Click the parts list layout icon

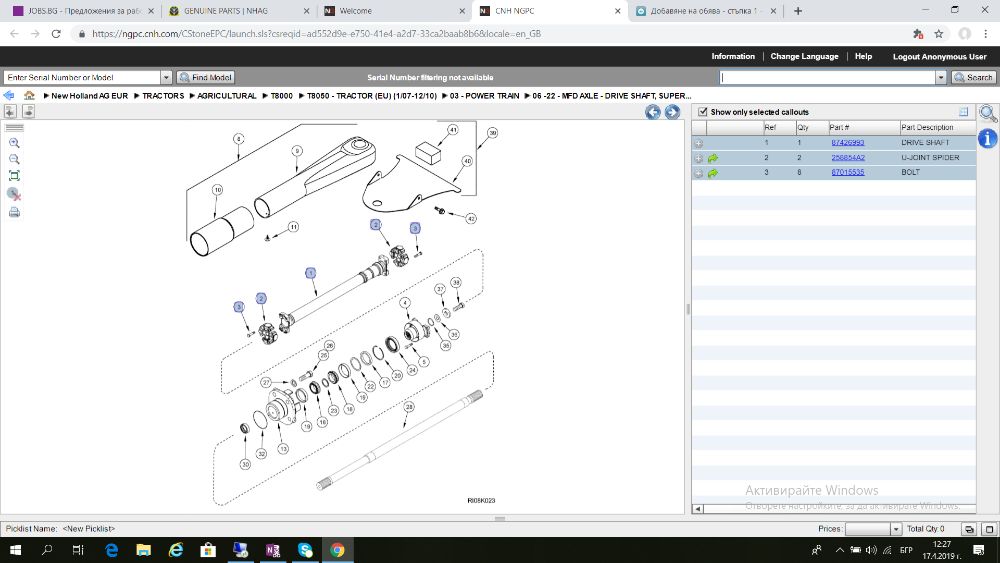click(x=964, y=112)
